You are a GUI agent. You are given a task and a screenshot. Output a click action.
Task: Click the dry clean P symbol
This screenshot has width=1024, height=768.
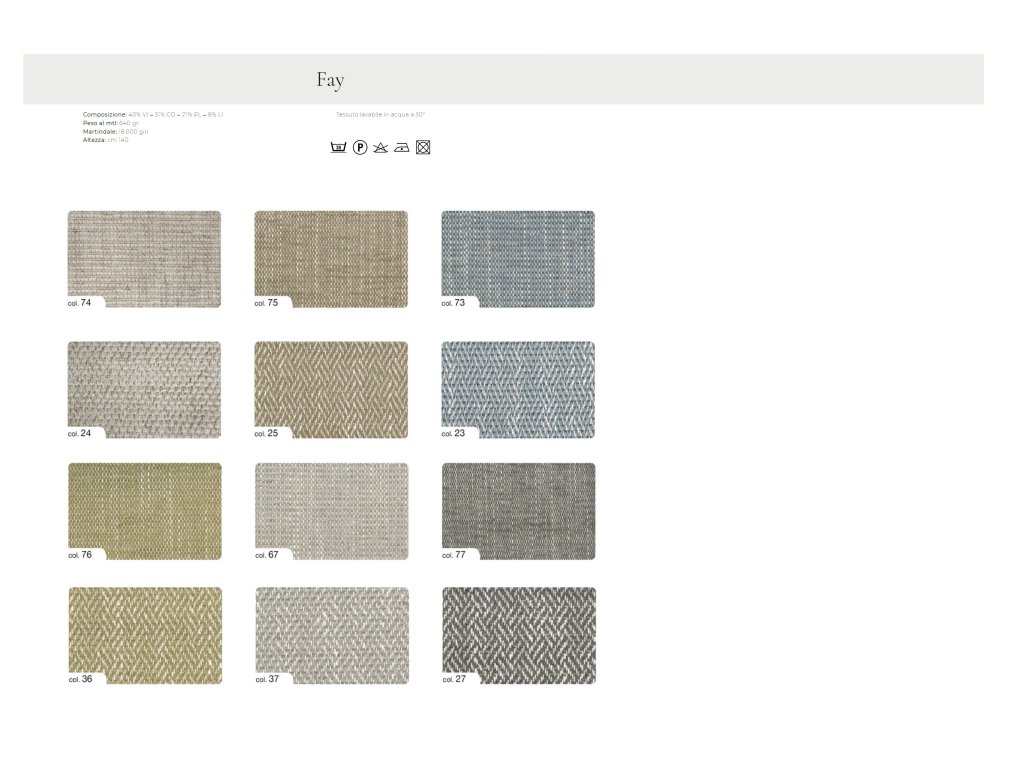coord(360,148)
